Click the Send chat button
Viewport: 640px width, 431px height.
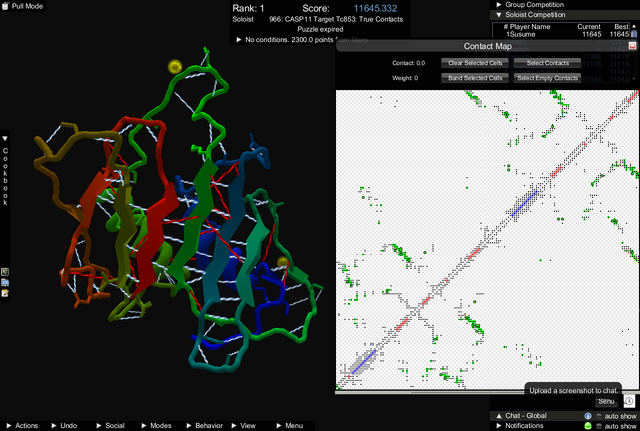(x=606, y=402)
